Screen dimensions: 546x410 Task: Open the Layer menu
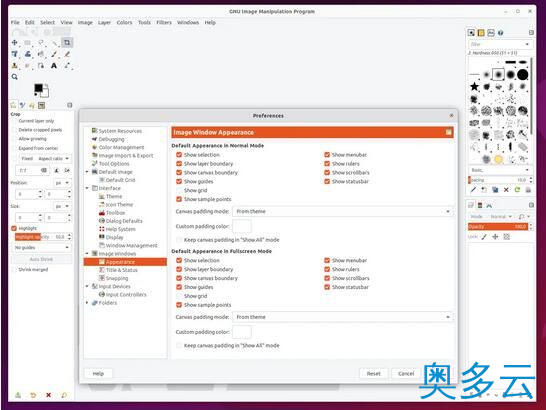coord(104,22)
